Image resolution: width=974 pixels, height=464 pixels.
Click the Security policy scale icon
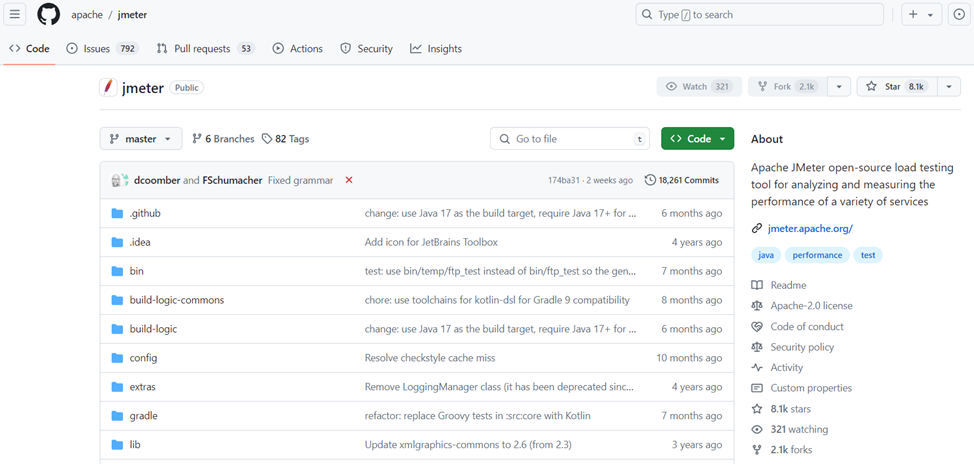click(x=757, y=347)
